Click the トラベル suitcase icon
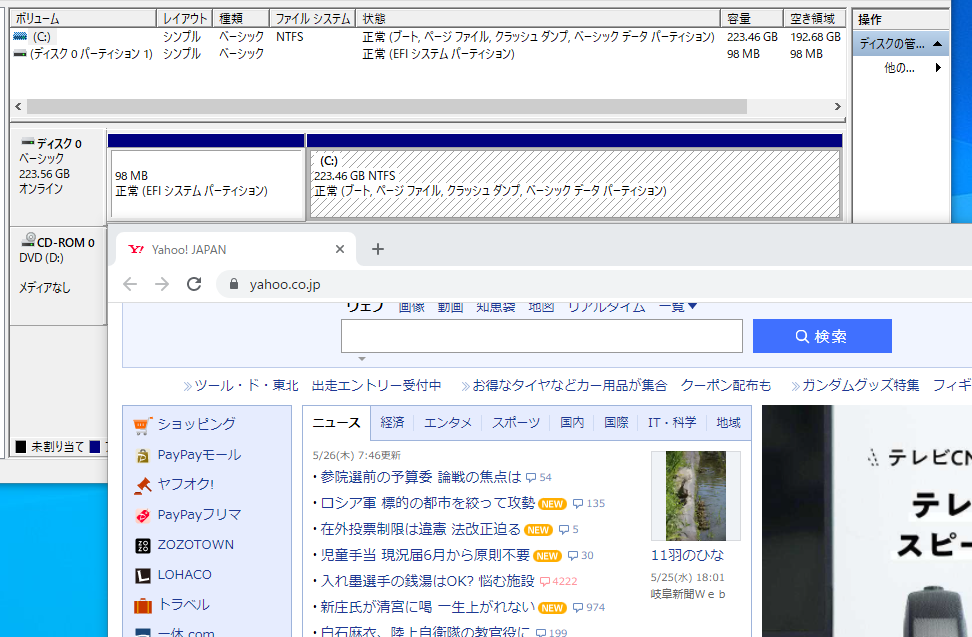 click(x=143, y=605)
